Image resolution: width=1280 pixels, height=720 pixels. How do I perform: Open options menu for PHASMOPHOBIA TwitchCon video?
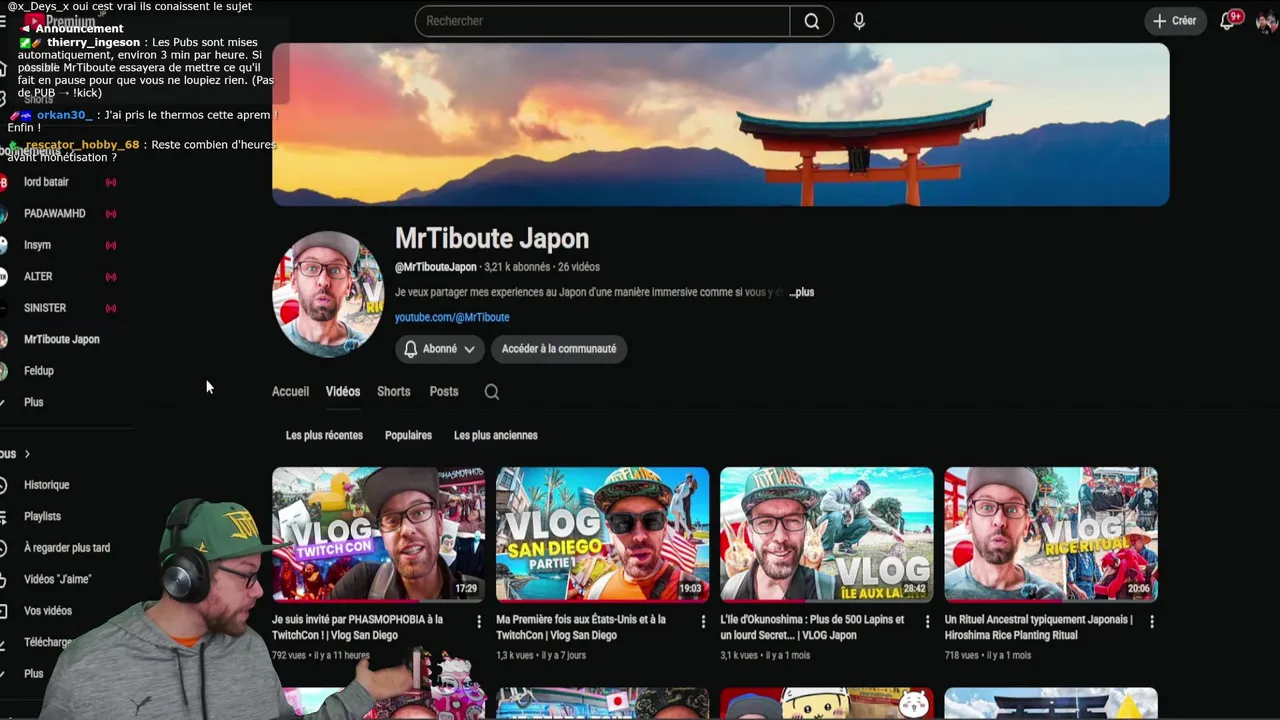coord(479,622)
